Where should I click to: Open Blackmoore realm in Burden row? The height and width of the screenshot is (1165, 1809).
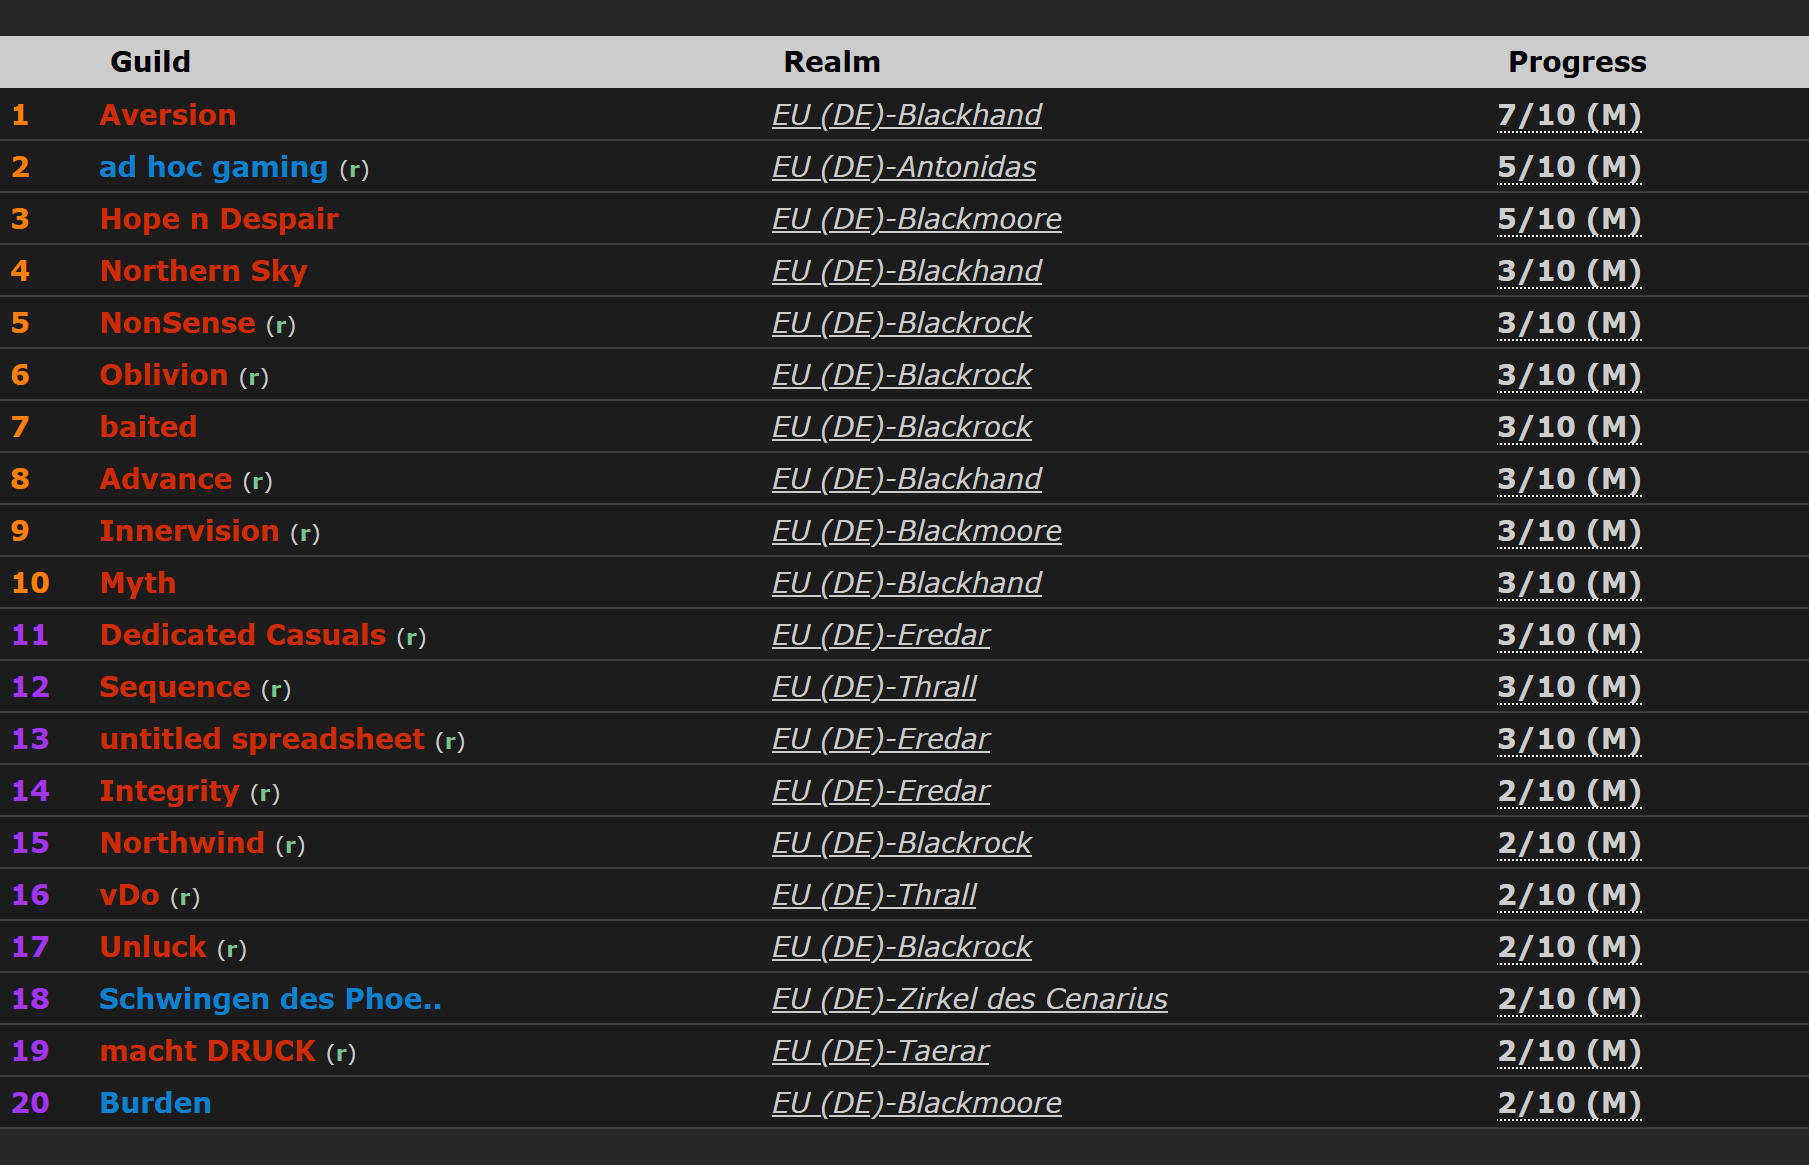917,1103
